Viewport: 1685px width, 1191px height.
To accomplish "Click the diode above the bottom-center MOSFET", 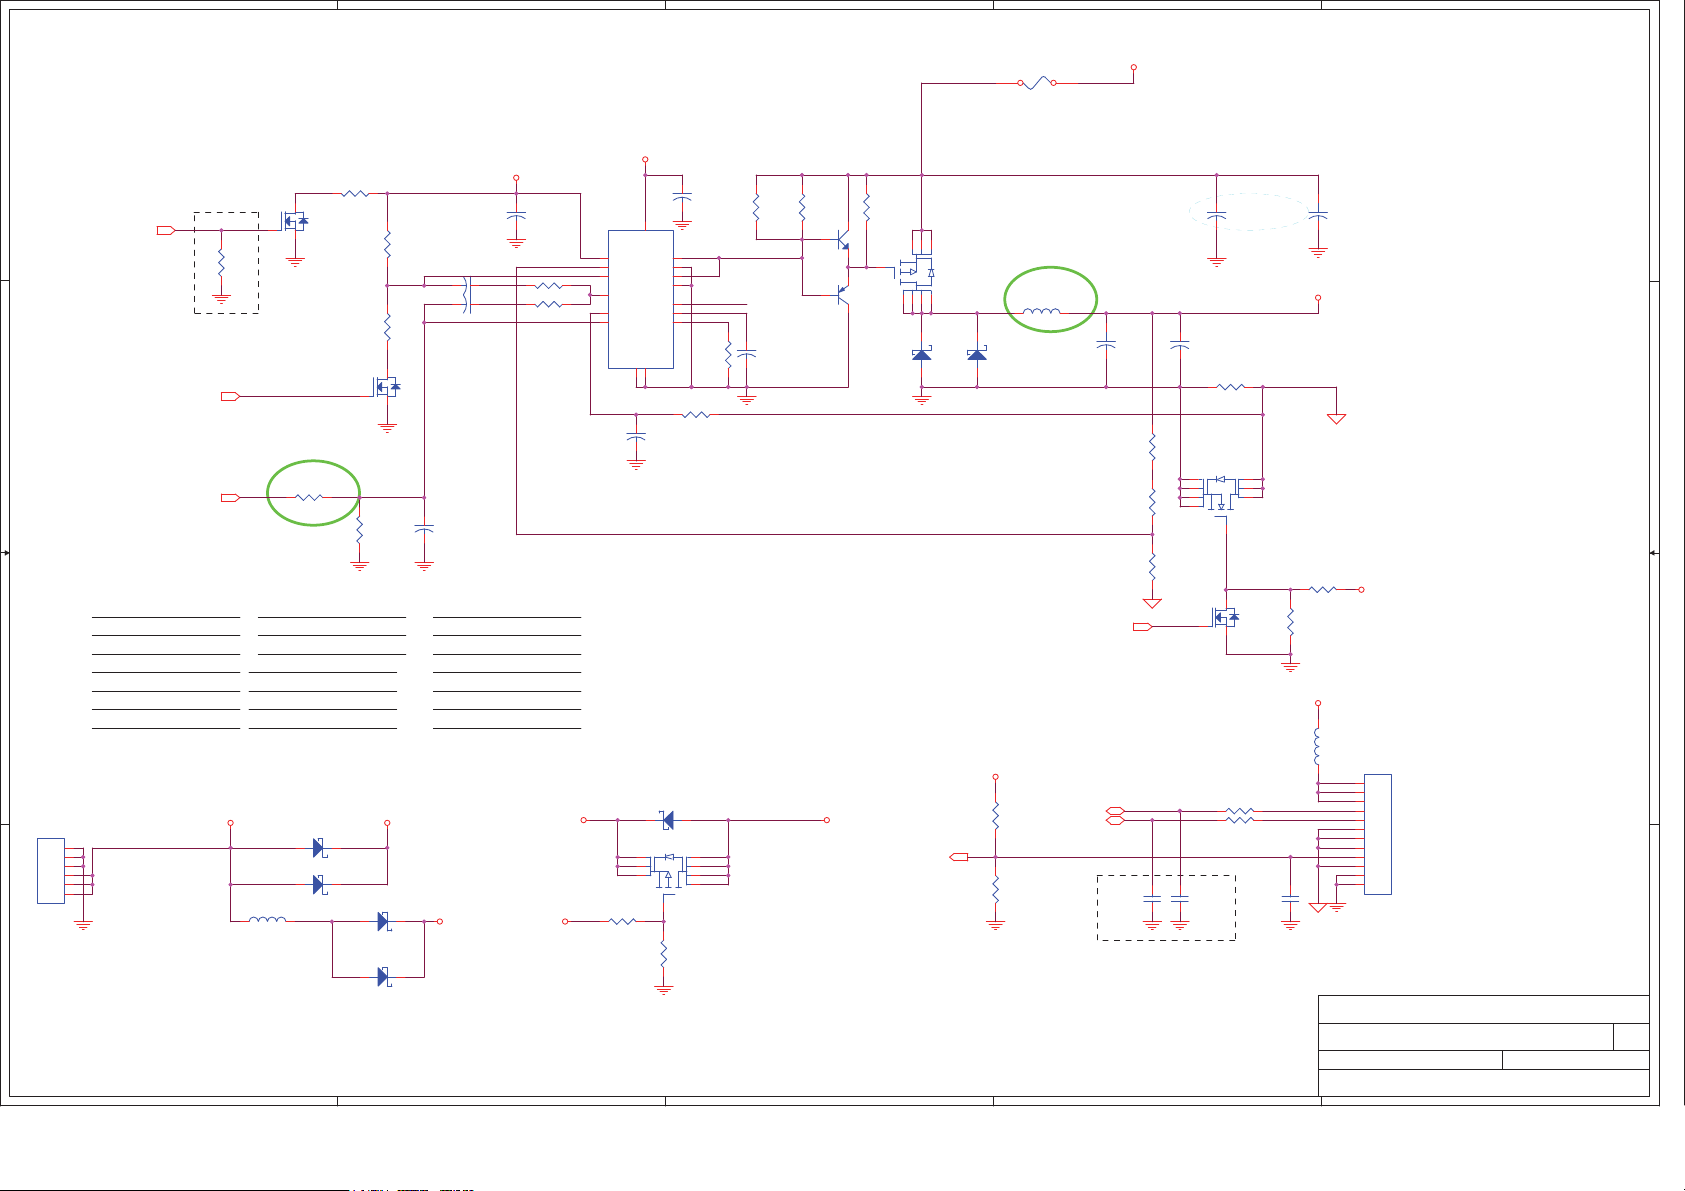I will [x=668, y=820].
